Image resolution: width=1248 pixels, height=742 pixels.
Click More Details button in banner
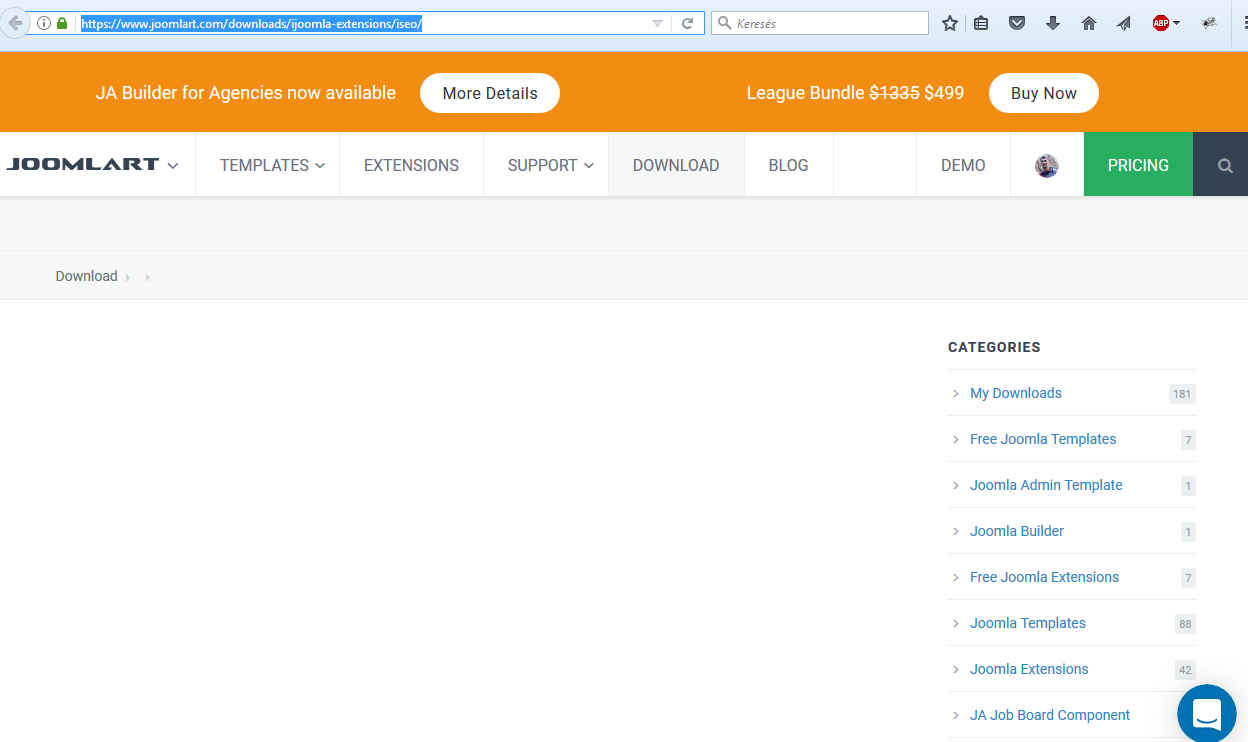click(490, 93)
